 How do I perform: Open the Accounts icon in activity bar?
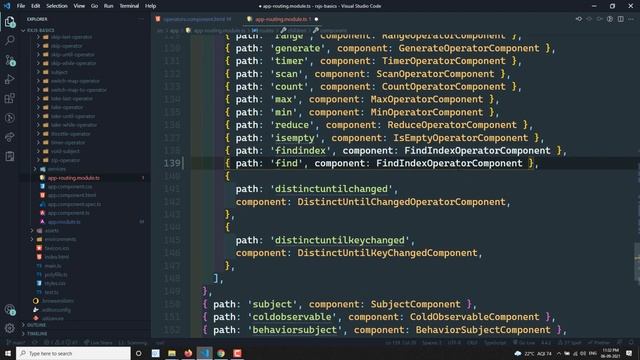coord(10,310)
